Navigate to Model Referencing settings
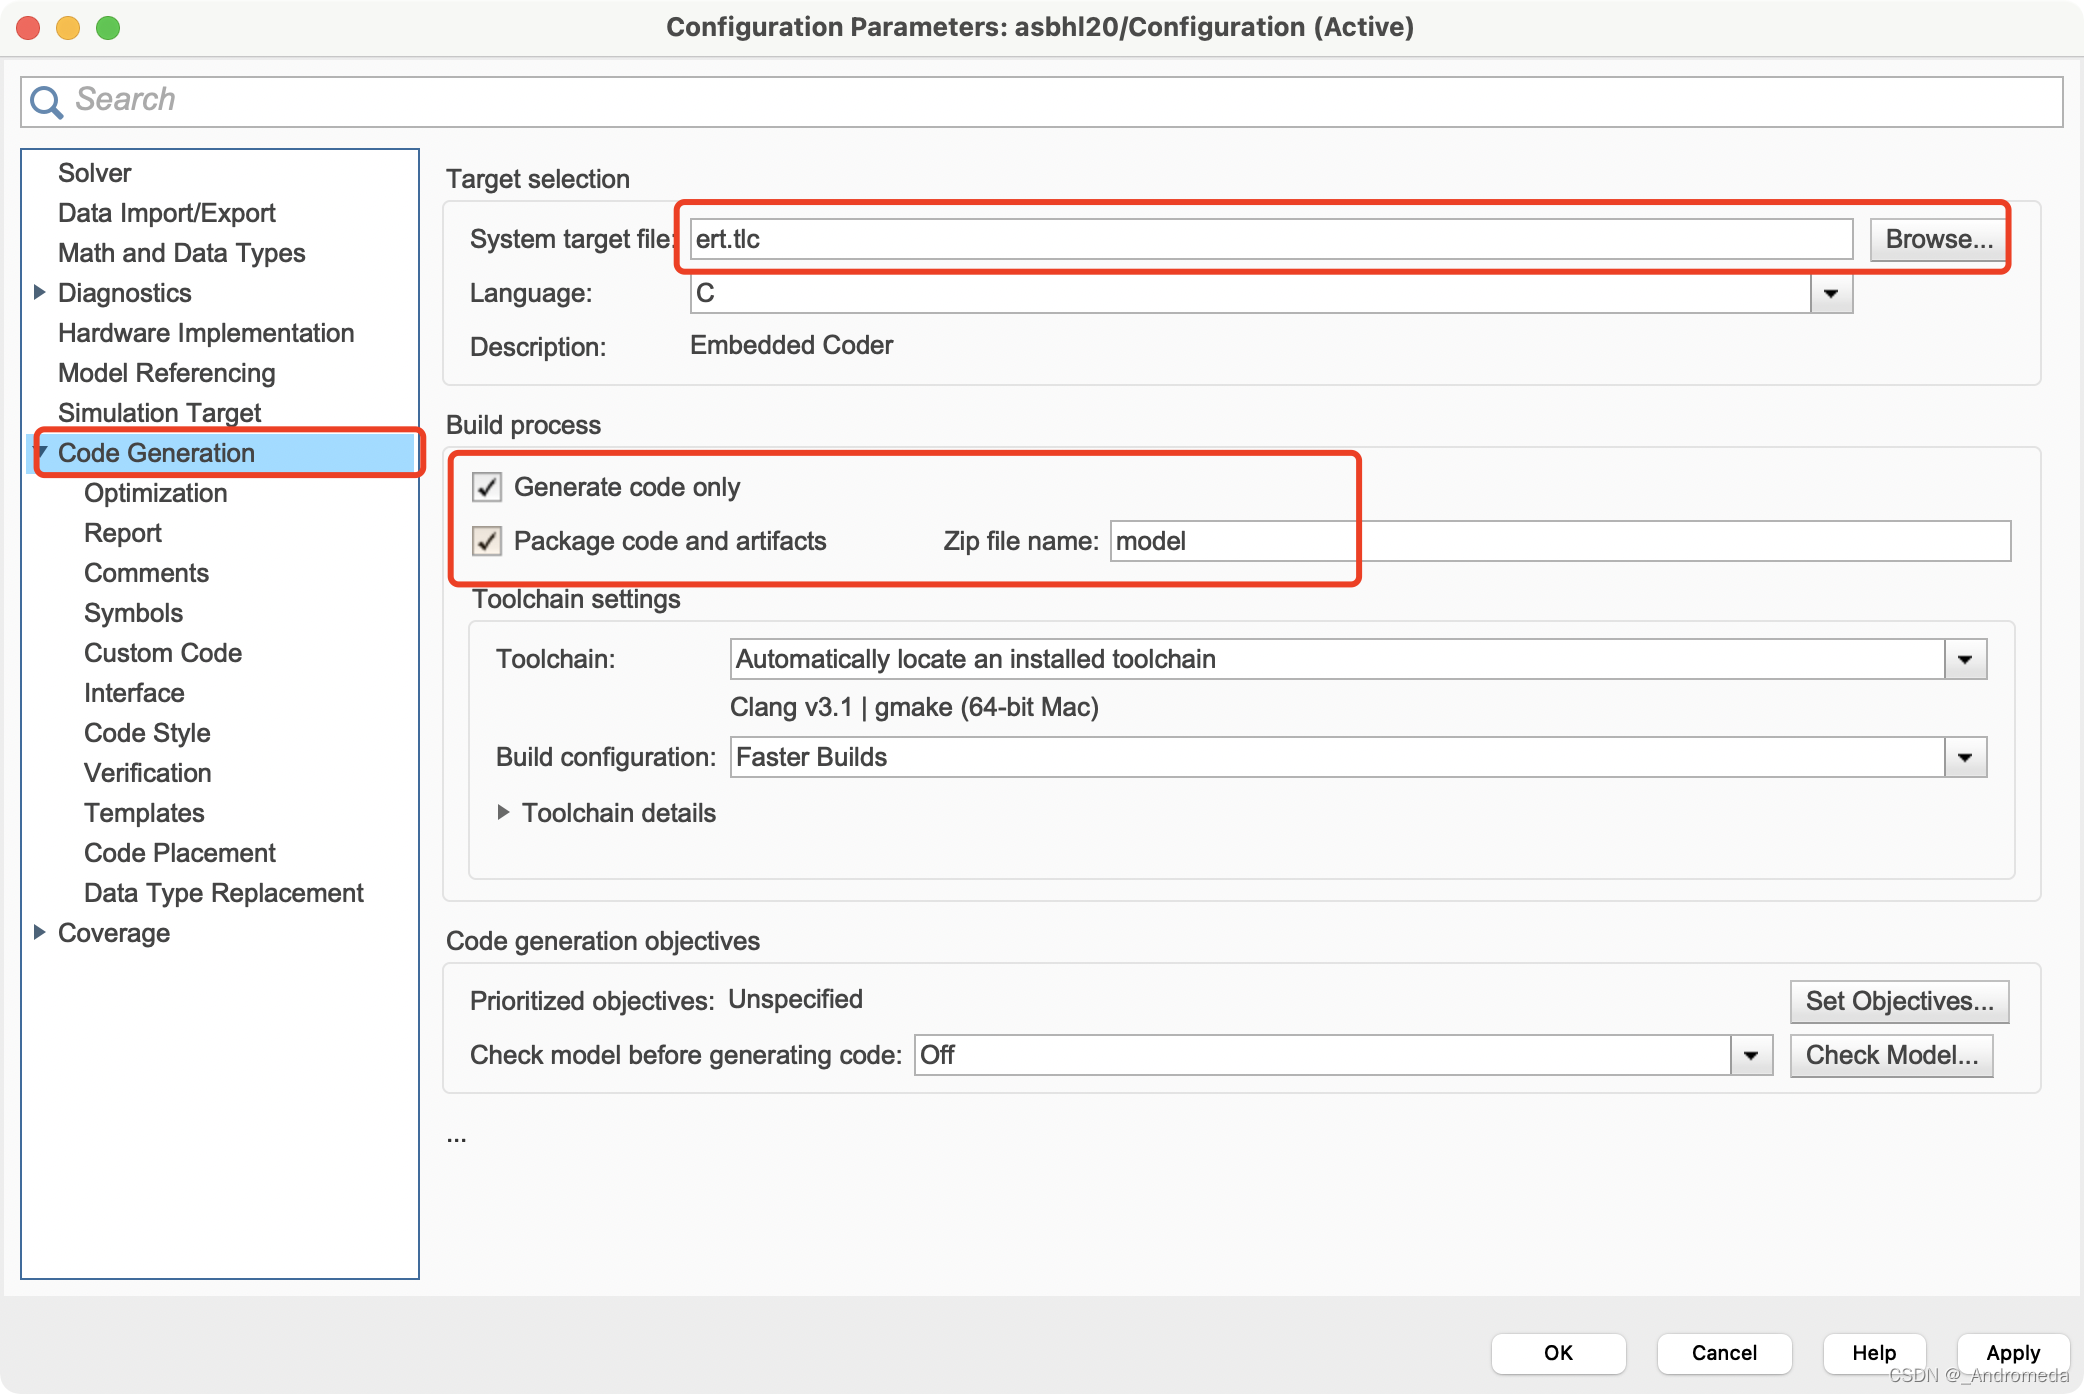 tap(166, 372)
